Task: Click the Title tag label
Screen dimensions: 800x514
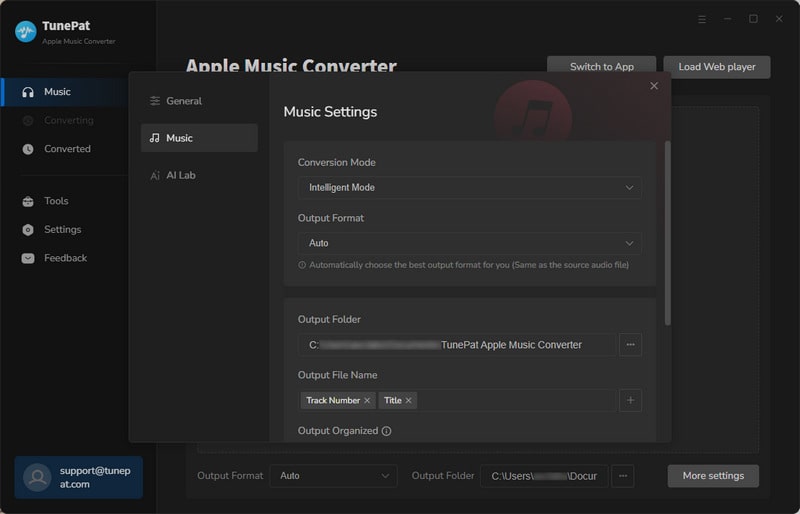Action: click(393, 401)
